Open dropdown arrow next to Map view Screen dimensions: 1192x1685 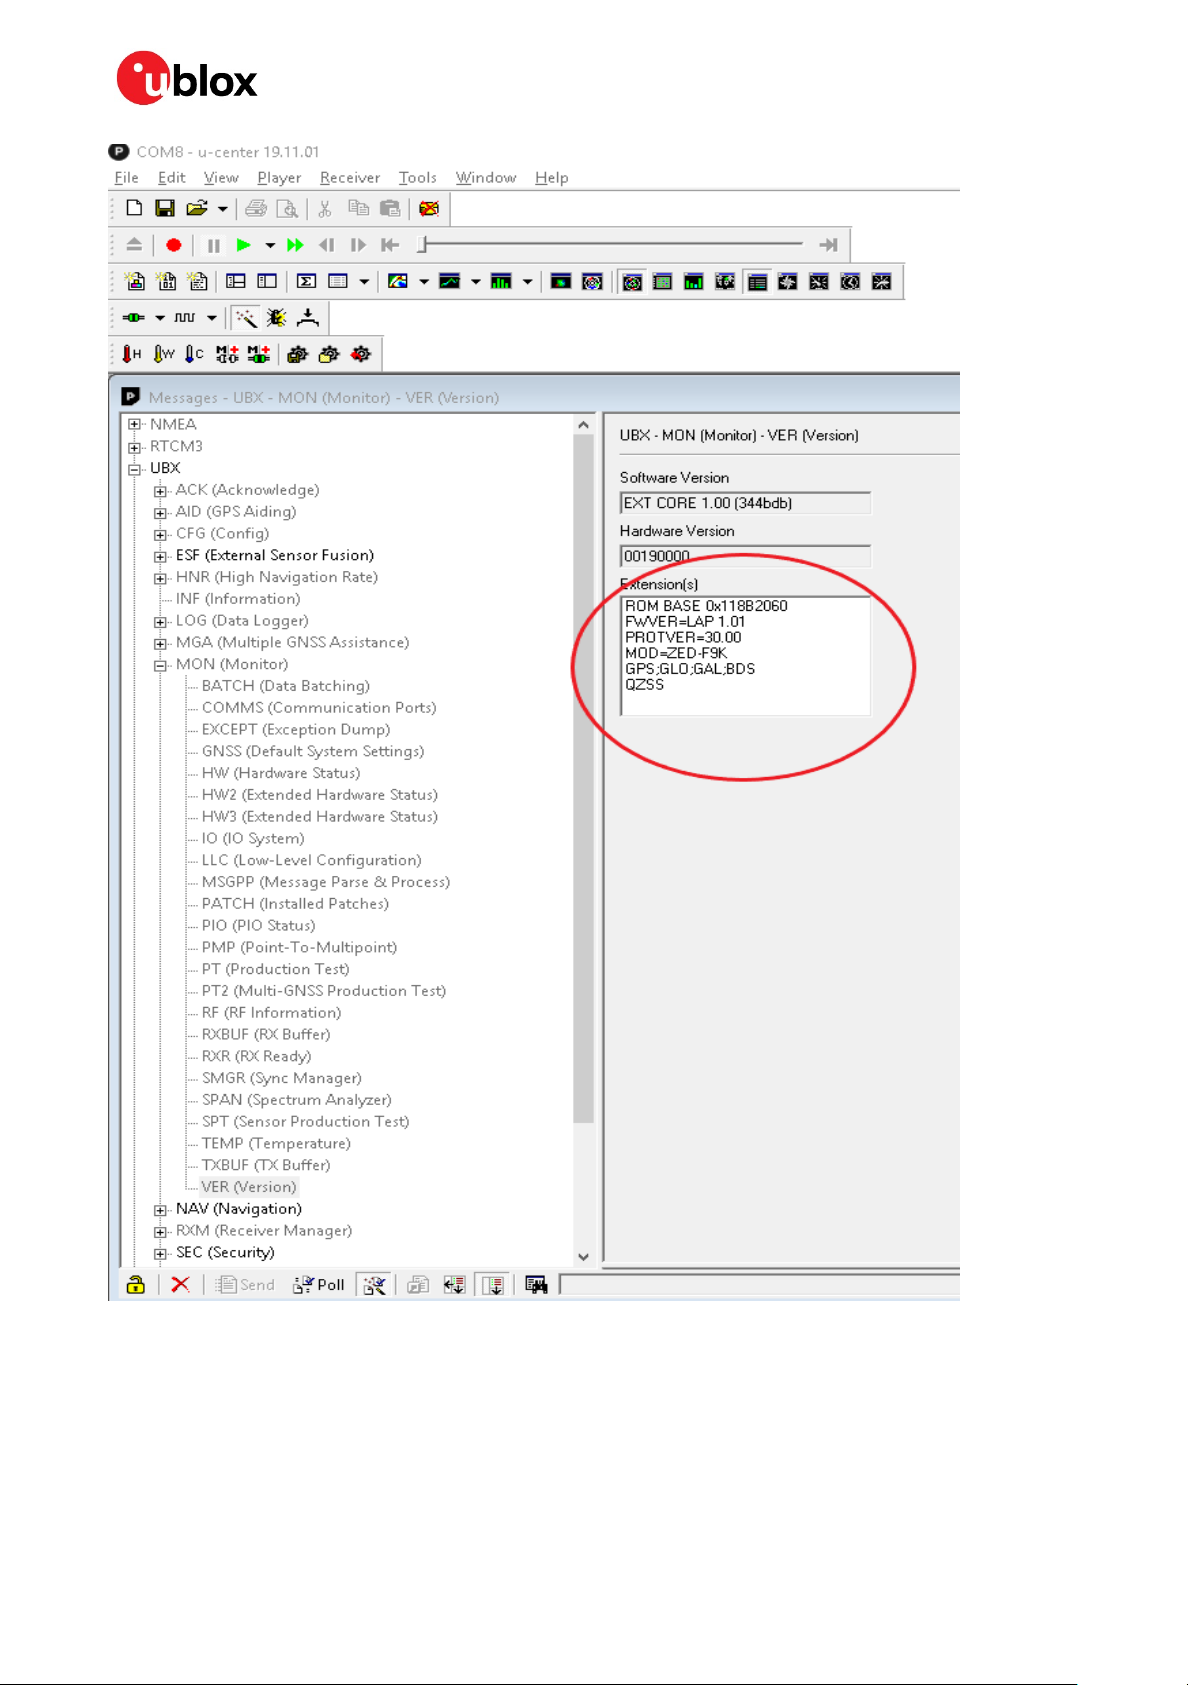click(x=424, y=282)
